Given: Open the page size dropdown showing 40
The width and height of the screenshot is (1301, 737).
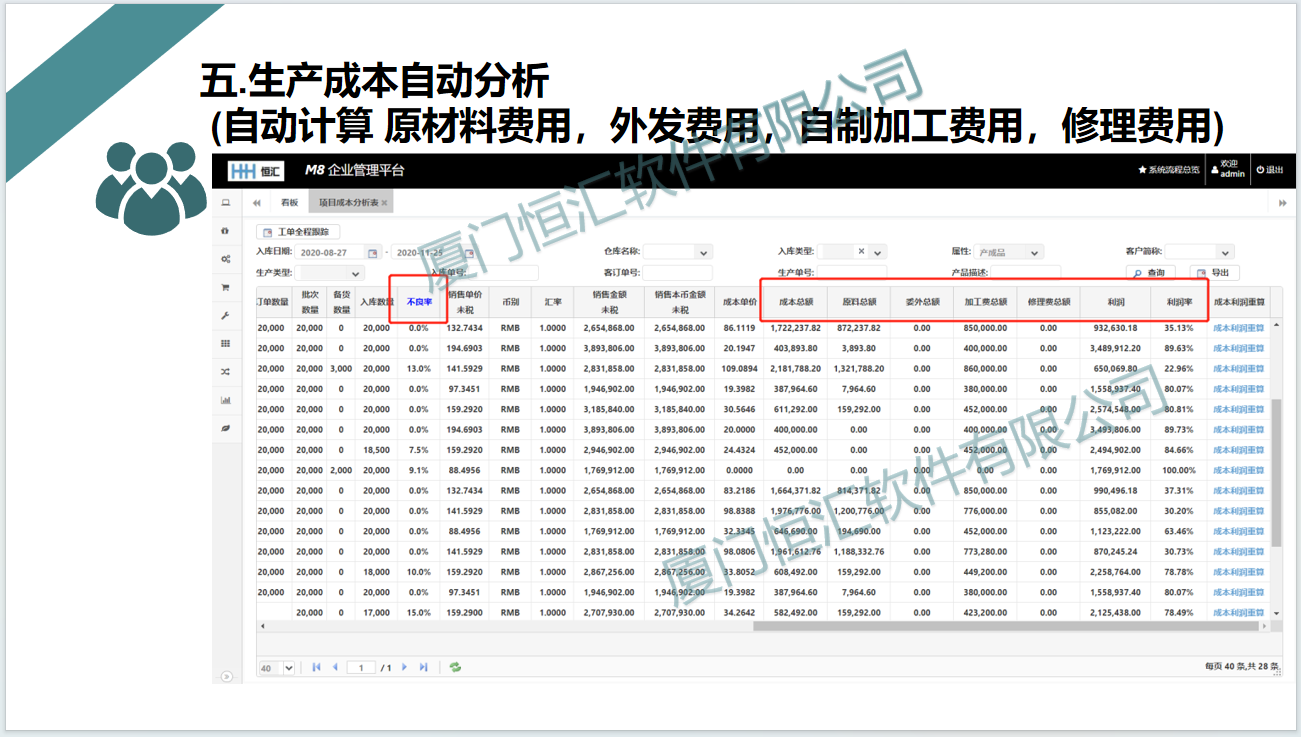Looking at the screenshot, I should (x=289, y=667).
